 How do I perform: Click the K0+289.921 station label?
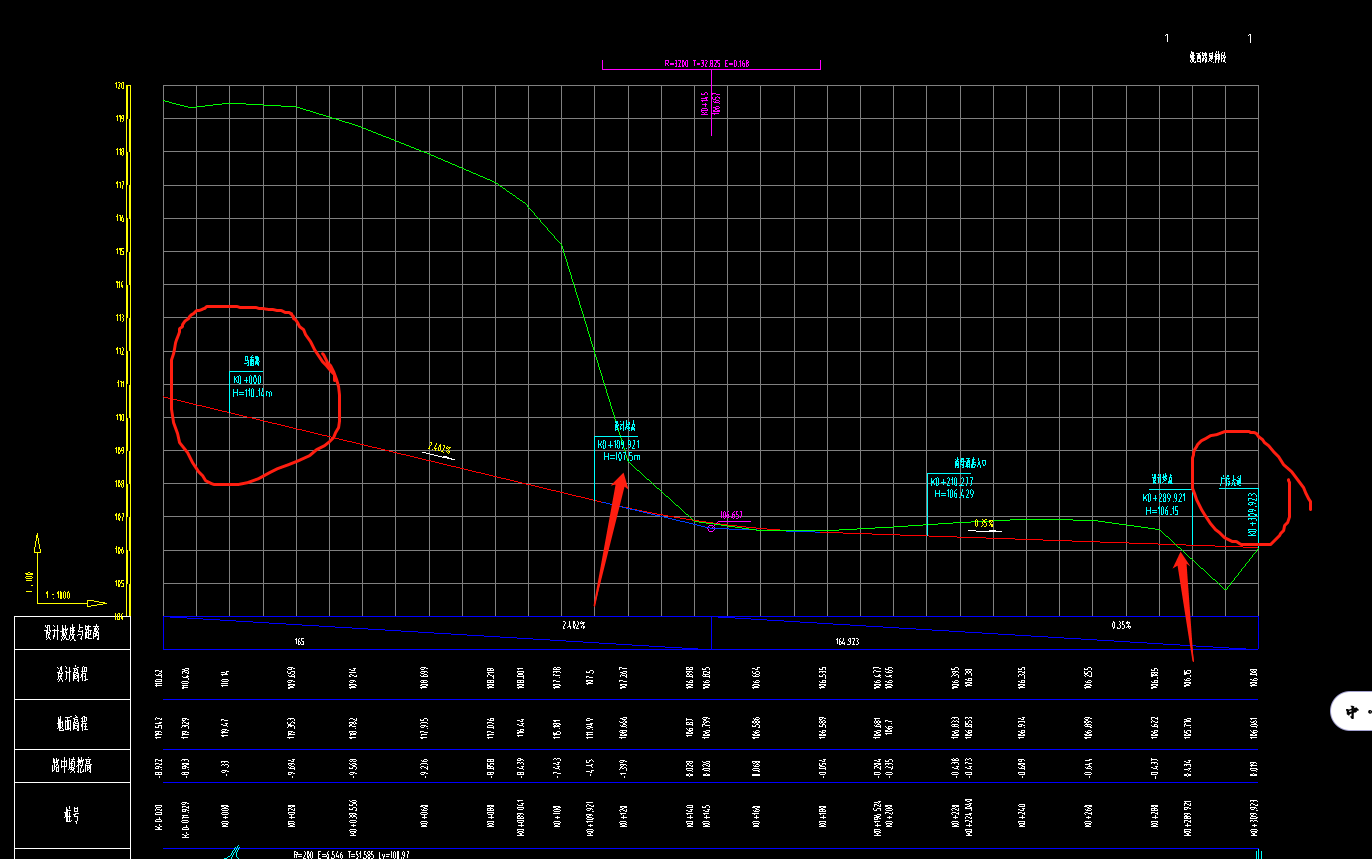[x=1165, y=498]
